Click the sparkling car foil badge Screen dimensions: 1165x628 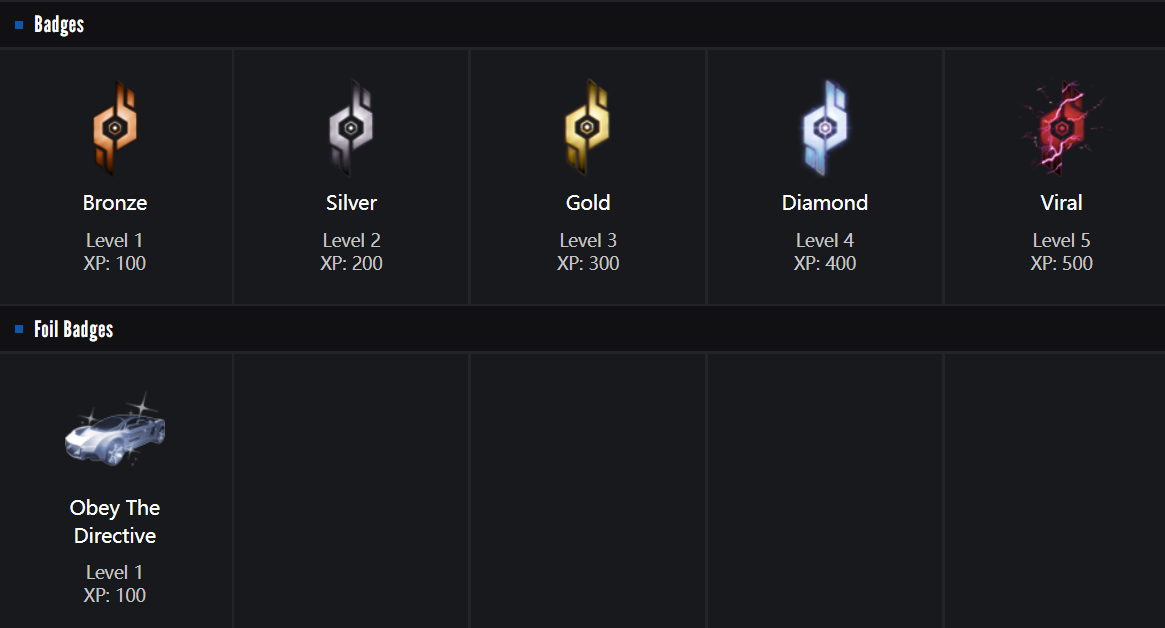115,432
